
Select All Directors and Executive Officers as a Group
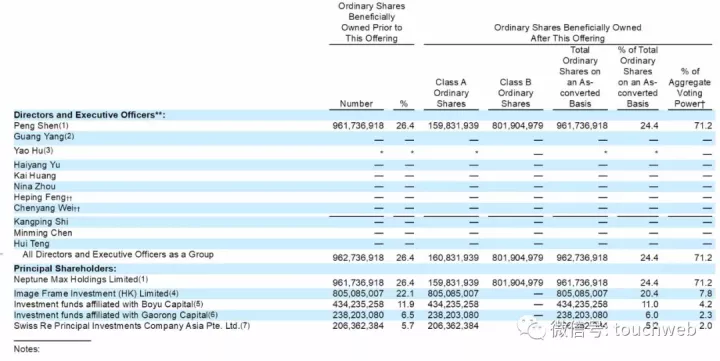point(118,254)
